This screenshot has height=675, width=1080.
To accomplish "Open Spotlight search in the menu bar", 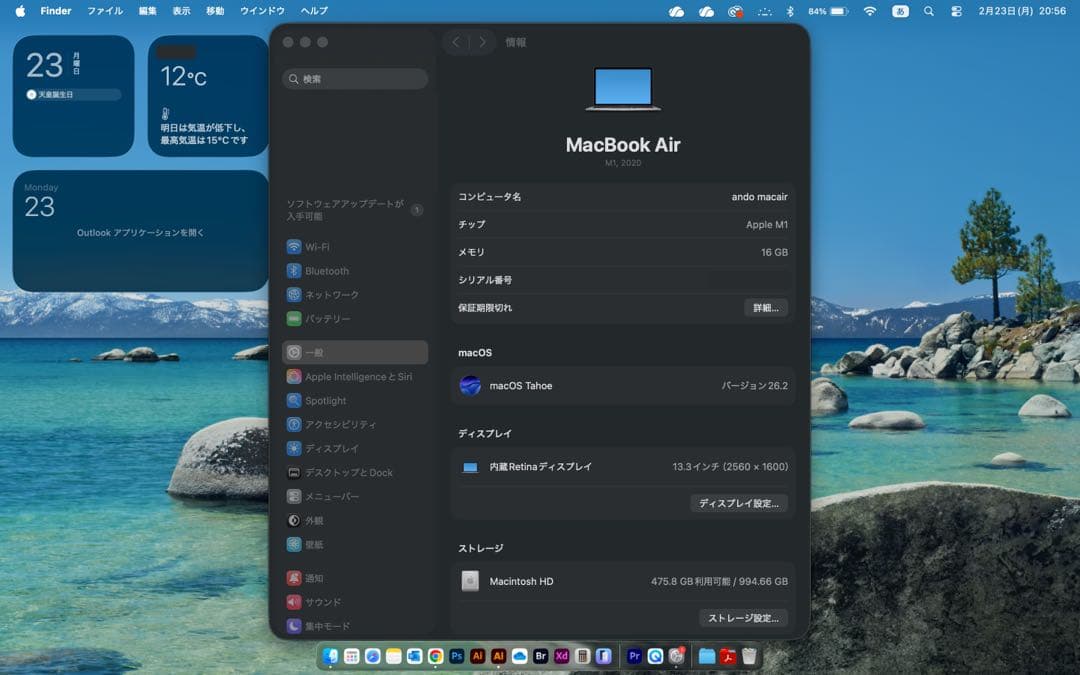I will tap(928, 11).
